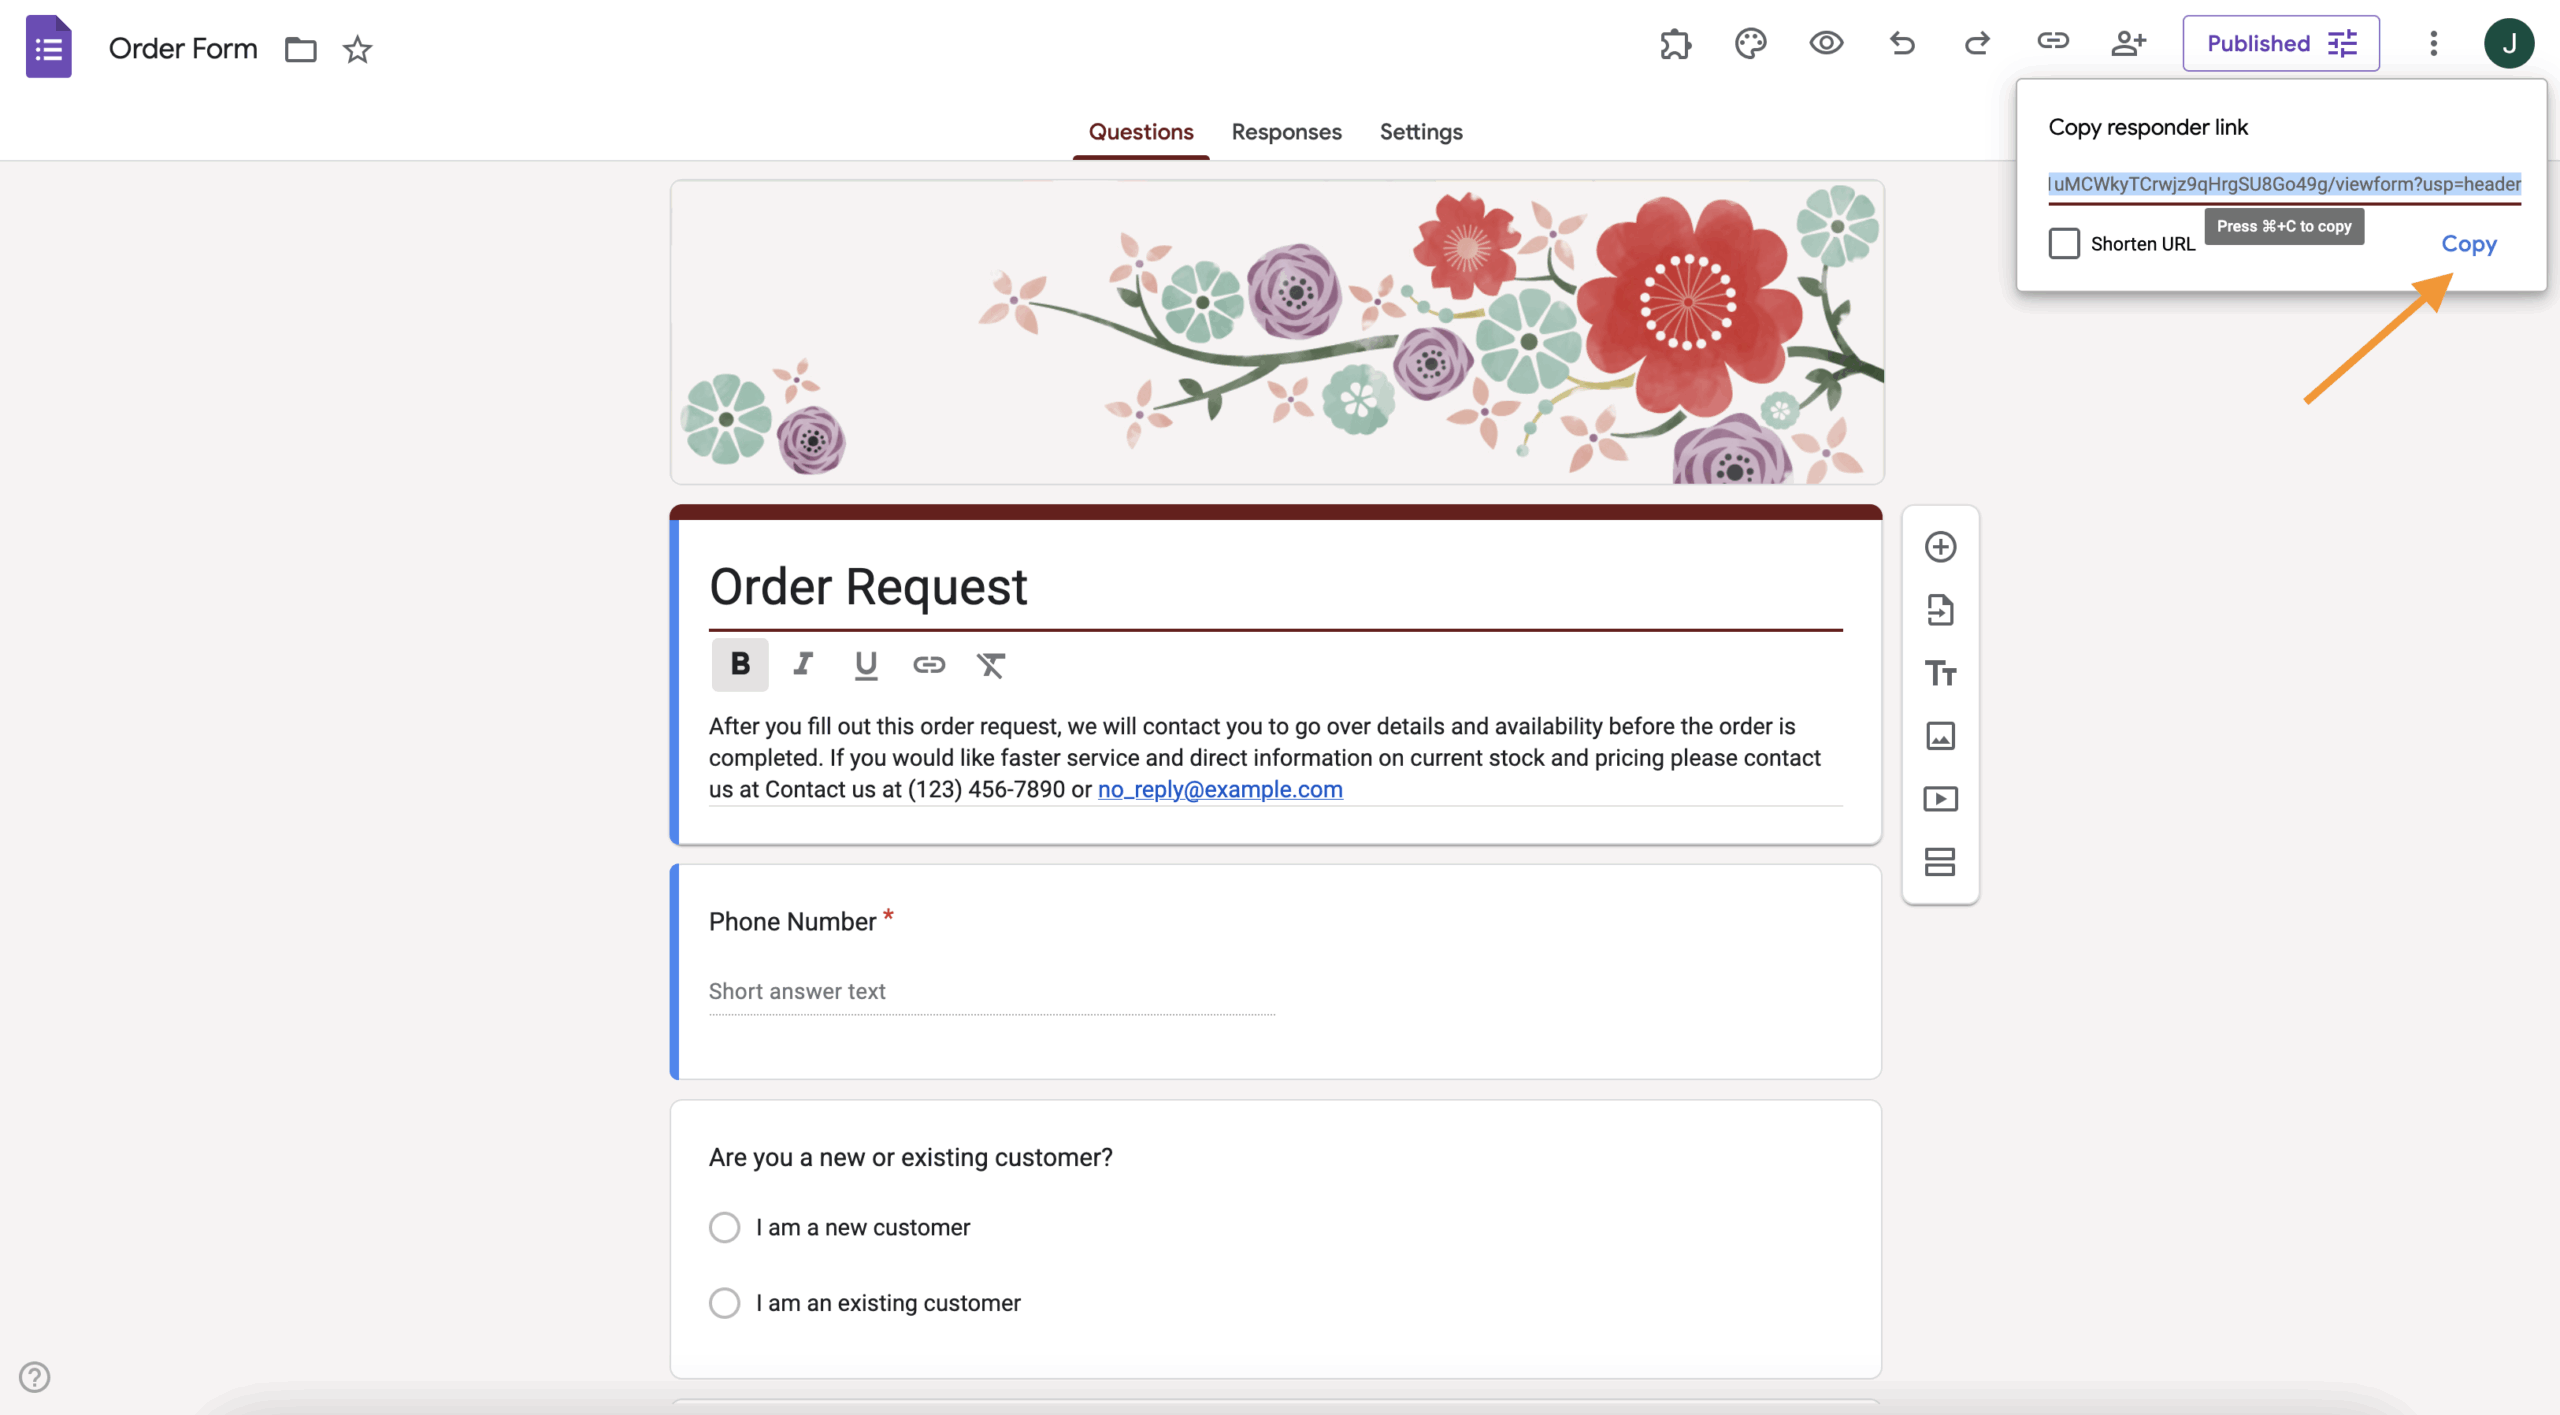Screen dimensions: 2560x1415
Task: Switch to the Responses tab
Action: pos(1286,132)
